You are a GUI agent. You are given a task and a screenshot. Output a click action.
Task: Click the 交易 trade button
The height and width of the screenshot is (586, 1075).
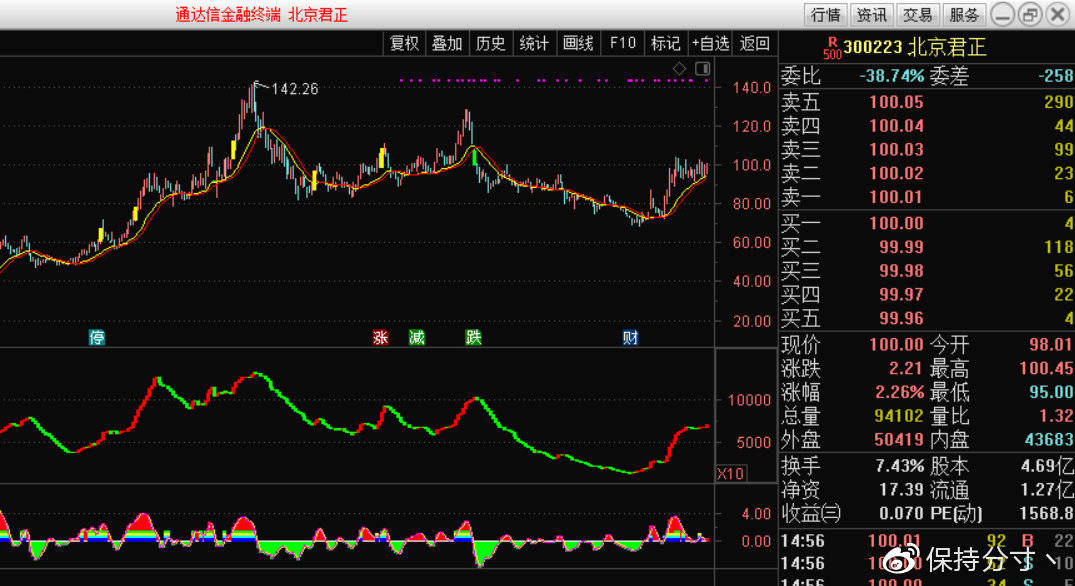pyautogui.click(x=917, y=15)
